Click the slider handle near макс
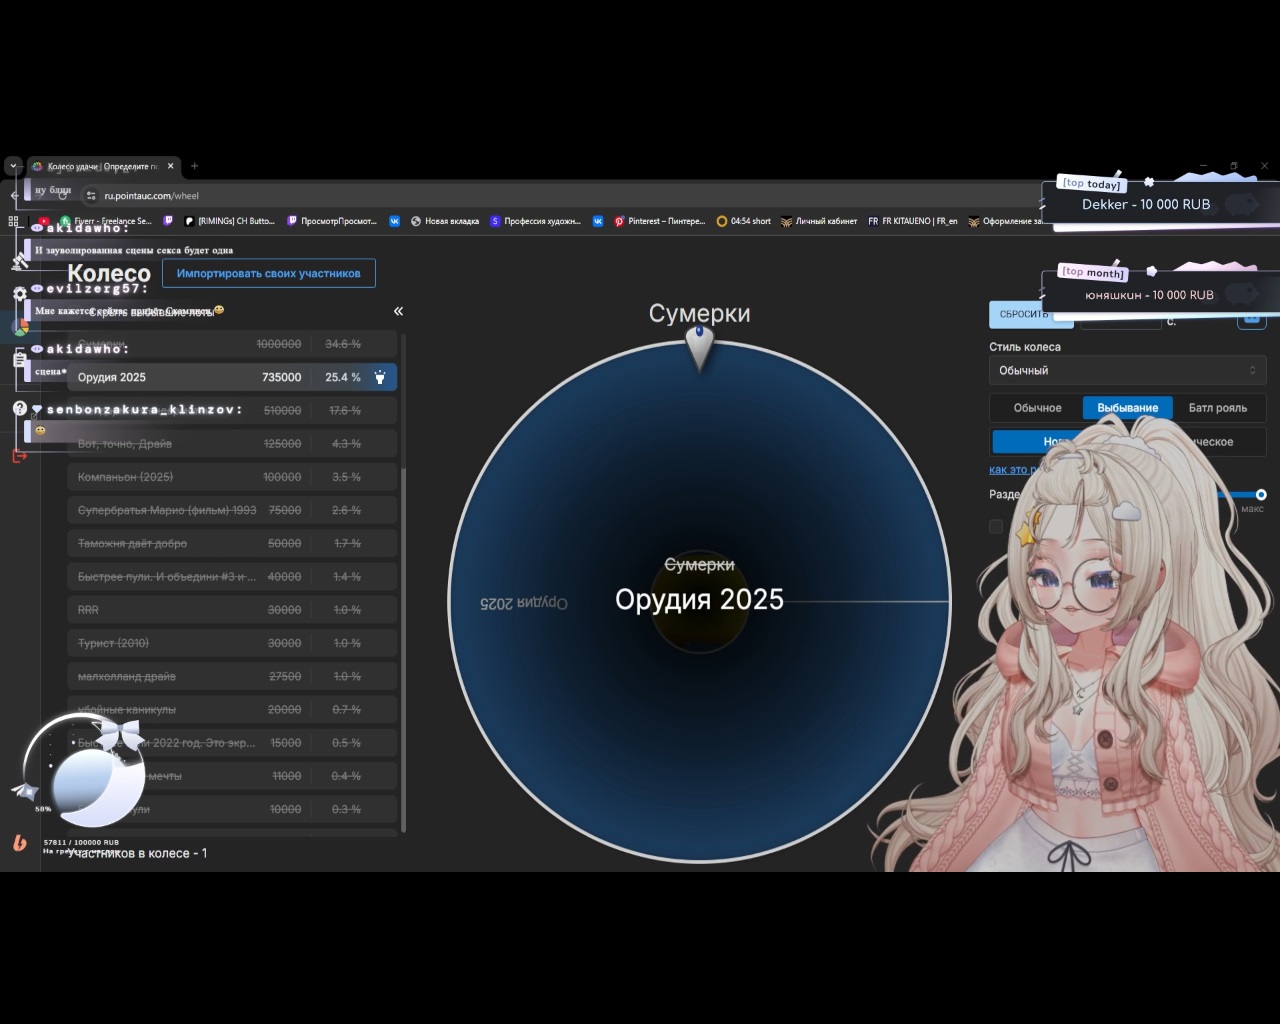The image size is (1280, 1024). point(1261,495)
